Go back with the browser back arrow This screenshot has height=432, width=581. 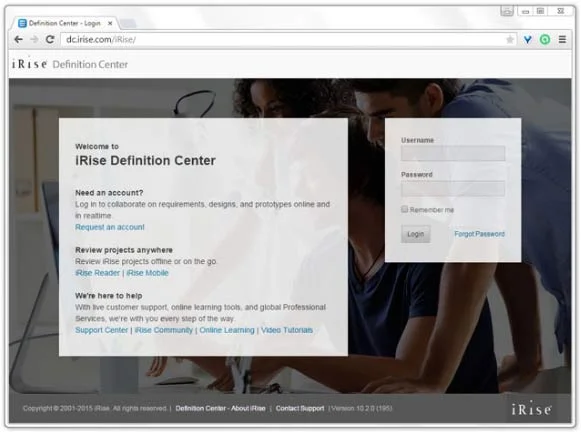click(x=19, y=39)
